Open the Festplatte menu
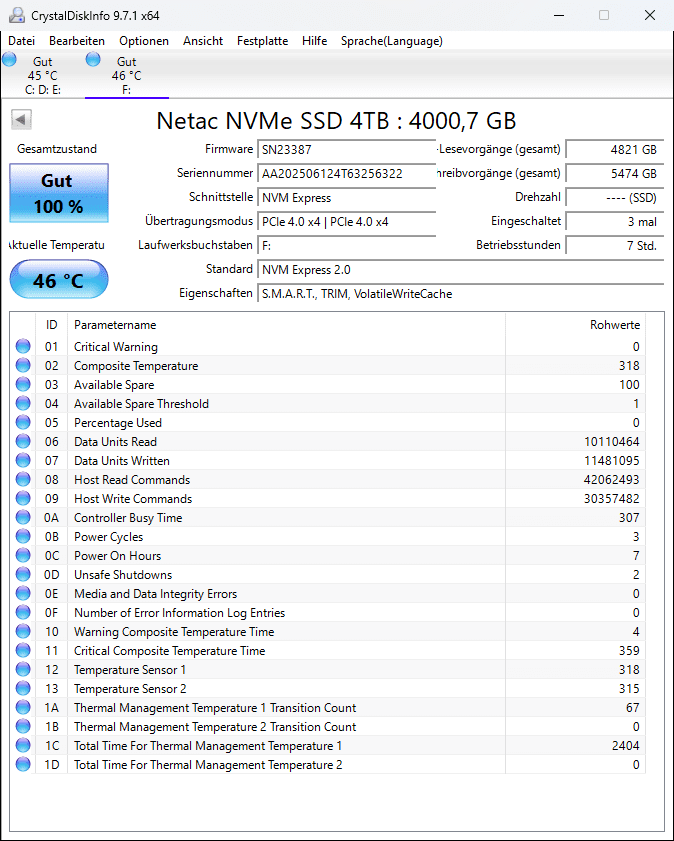The image size is (674, 841). point(262,41)
